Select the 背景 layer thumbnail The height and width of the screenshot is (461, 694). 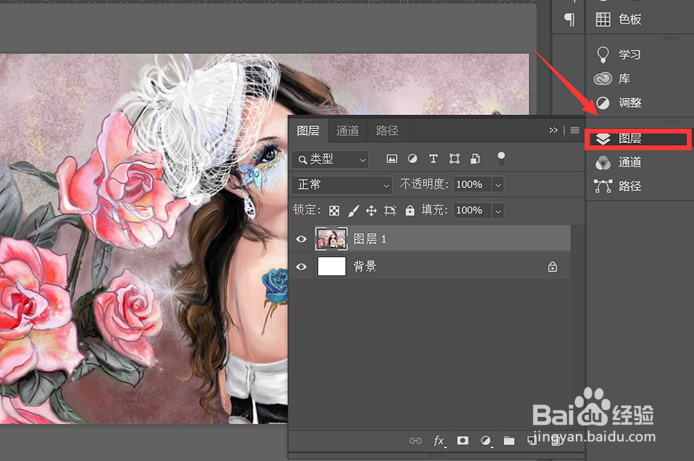pos(332,266)
